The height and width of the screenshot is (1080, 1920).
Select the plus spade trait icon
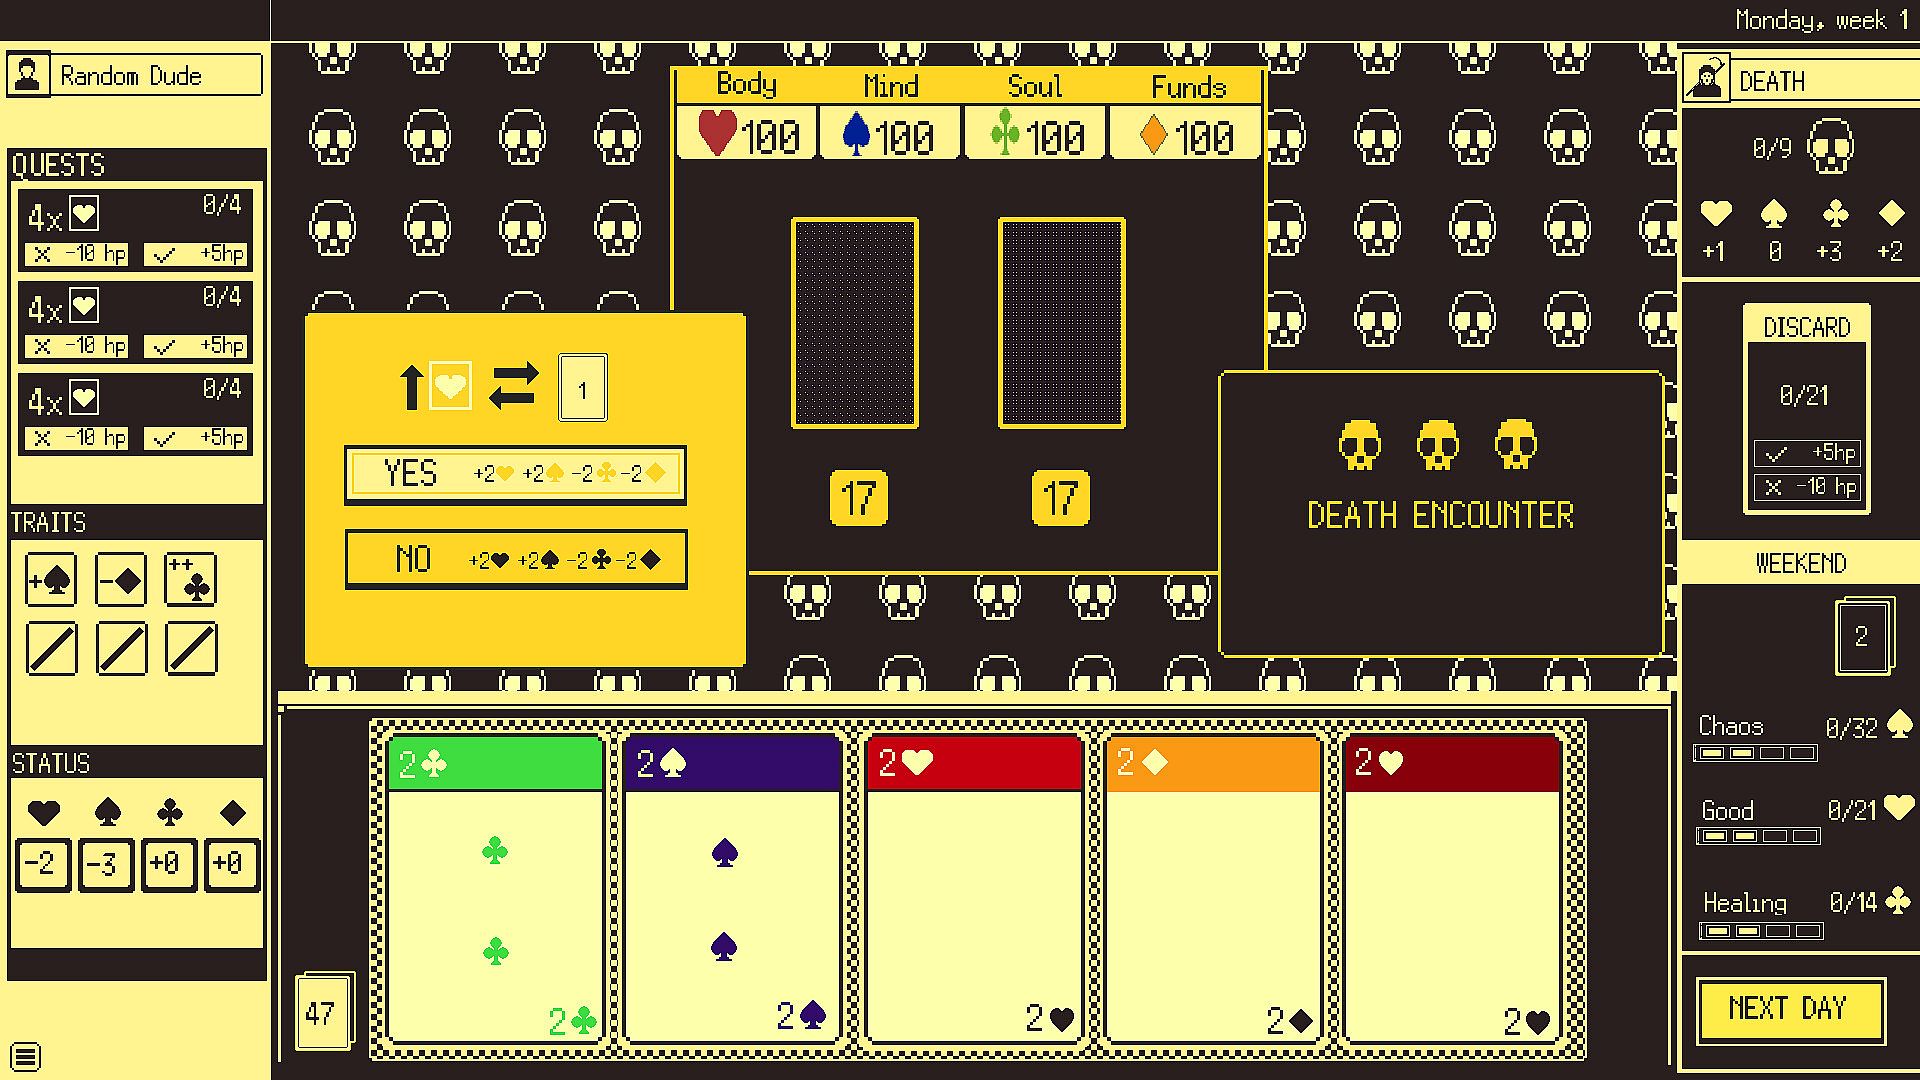pyautogui.click(x=51, y=580)
